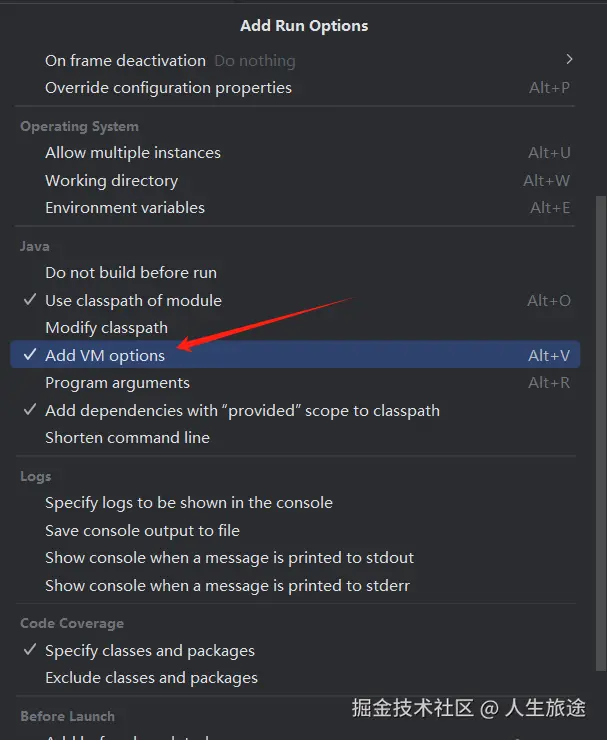Image resolution: width=607 pixels, height=740 pixels.
Task: Enable Allow multiple instances option
Action: [133, 153]
